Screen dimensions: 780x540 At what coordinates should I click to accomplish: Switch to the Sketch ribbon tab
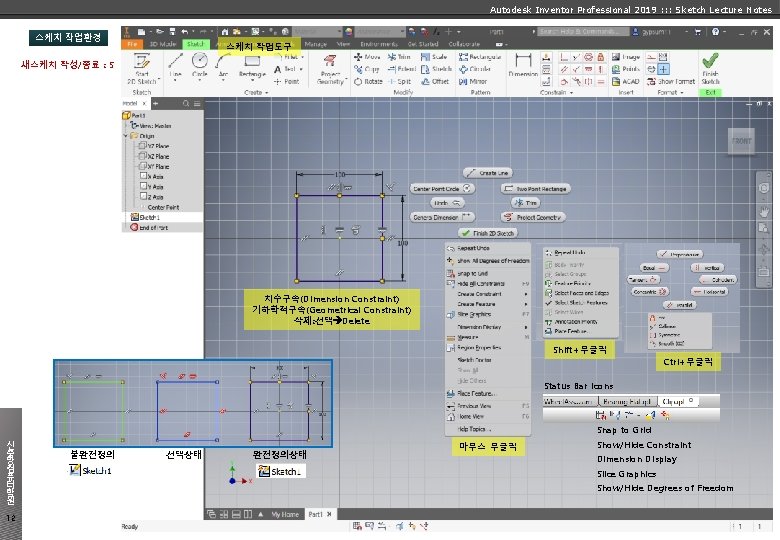[x=195, y=44]
